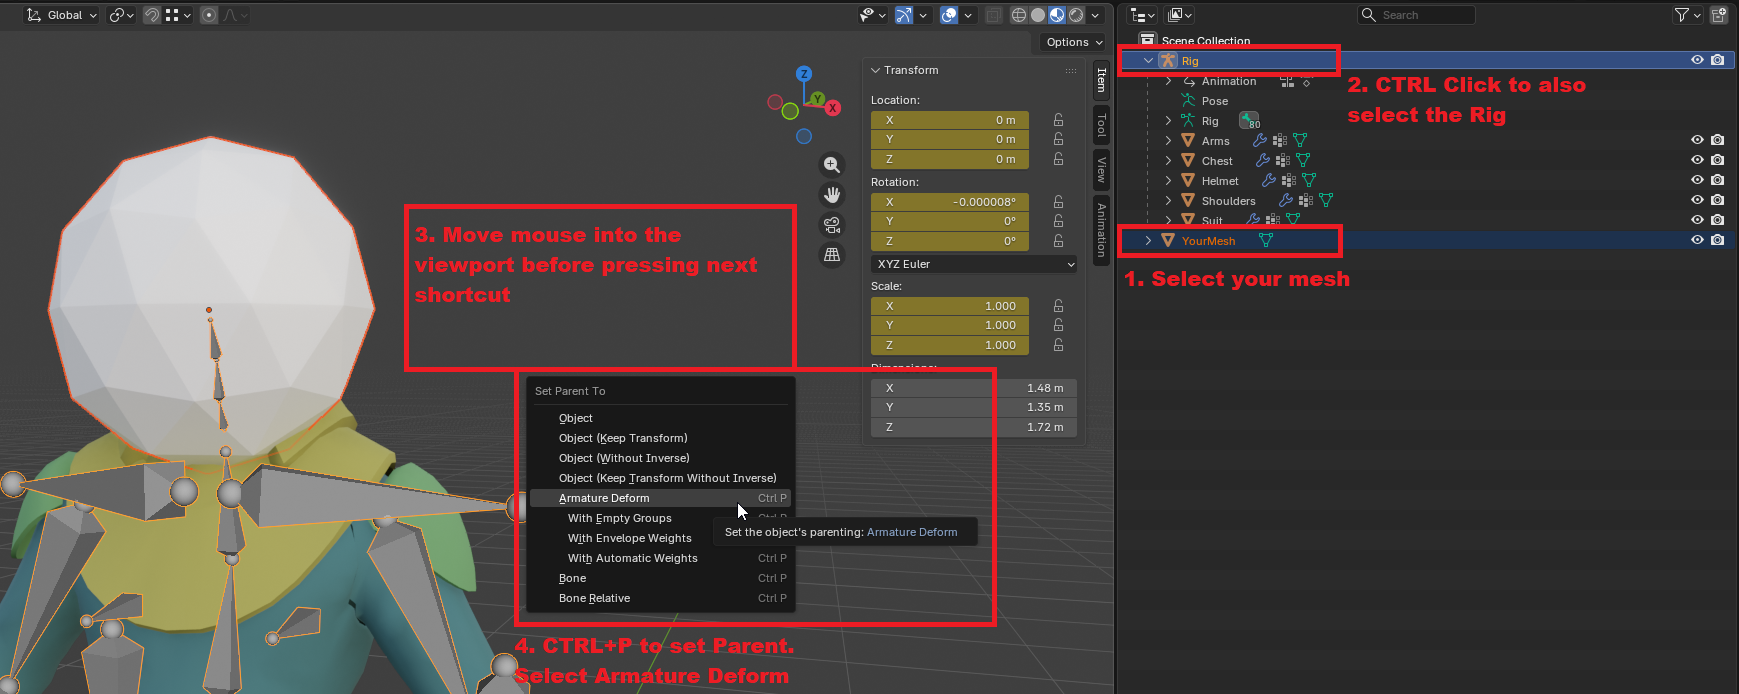Enable wireframe viewport shading
Image resolution: width=1739 pixels, height=694 pixels.
[x=1018, y=15]
